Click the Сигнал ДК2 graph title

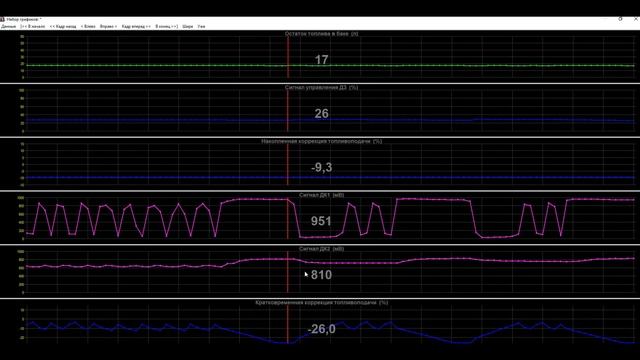pos(322,249)
